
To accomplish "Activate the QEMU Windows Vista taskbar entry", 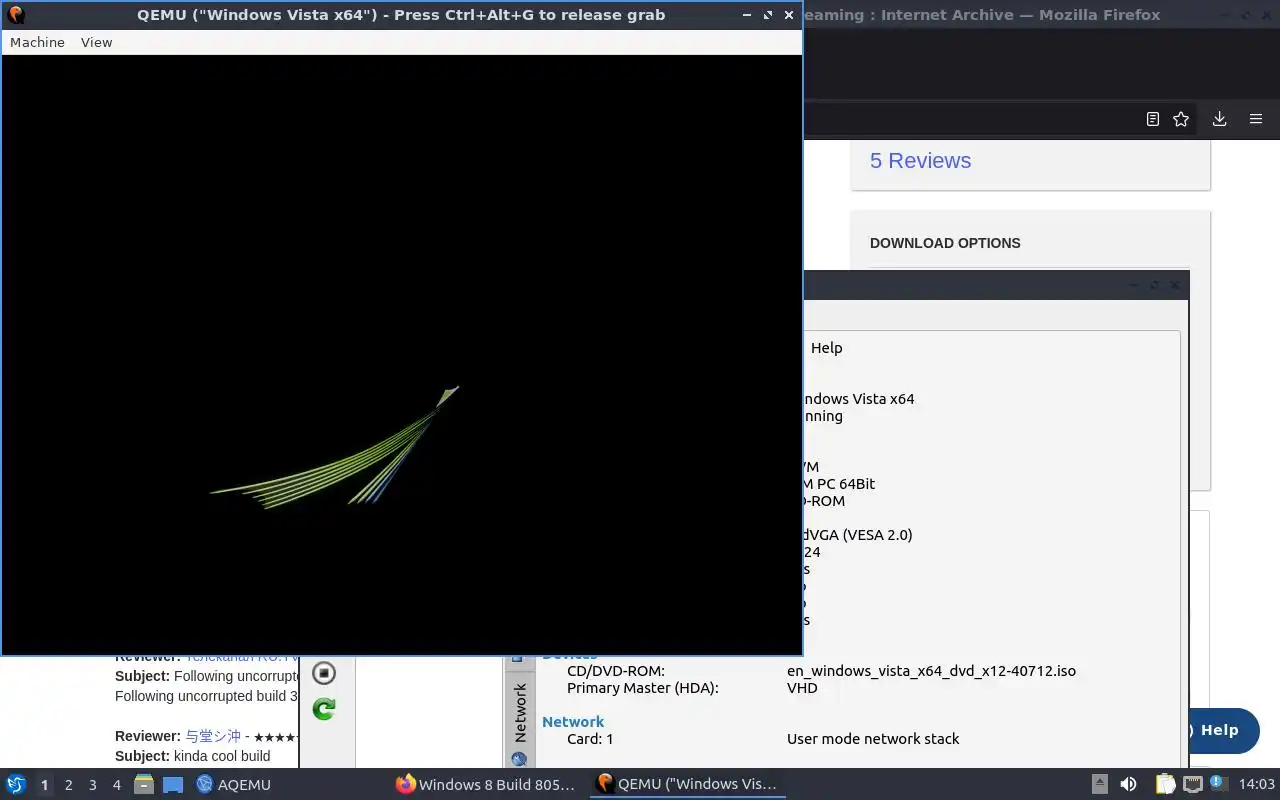I will pyautogui.click(x=686, y=784).
